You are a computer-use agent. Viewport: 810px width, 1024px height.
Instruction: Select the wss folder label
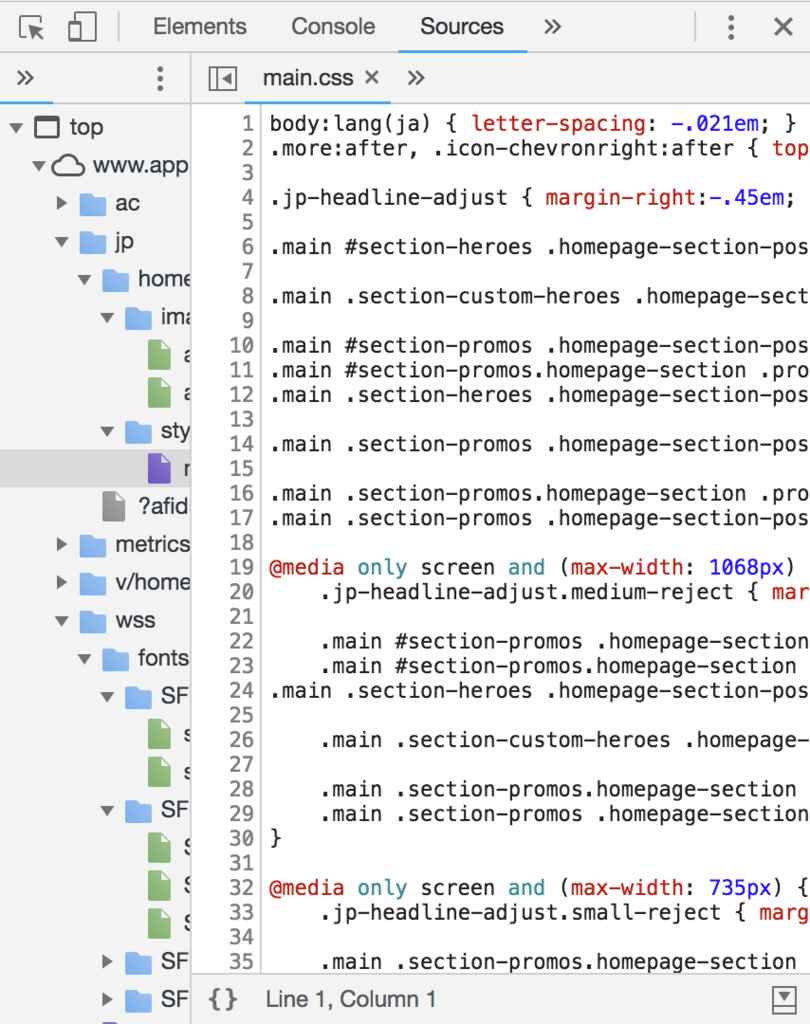[x=135, y=620]
